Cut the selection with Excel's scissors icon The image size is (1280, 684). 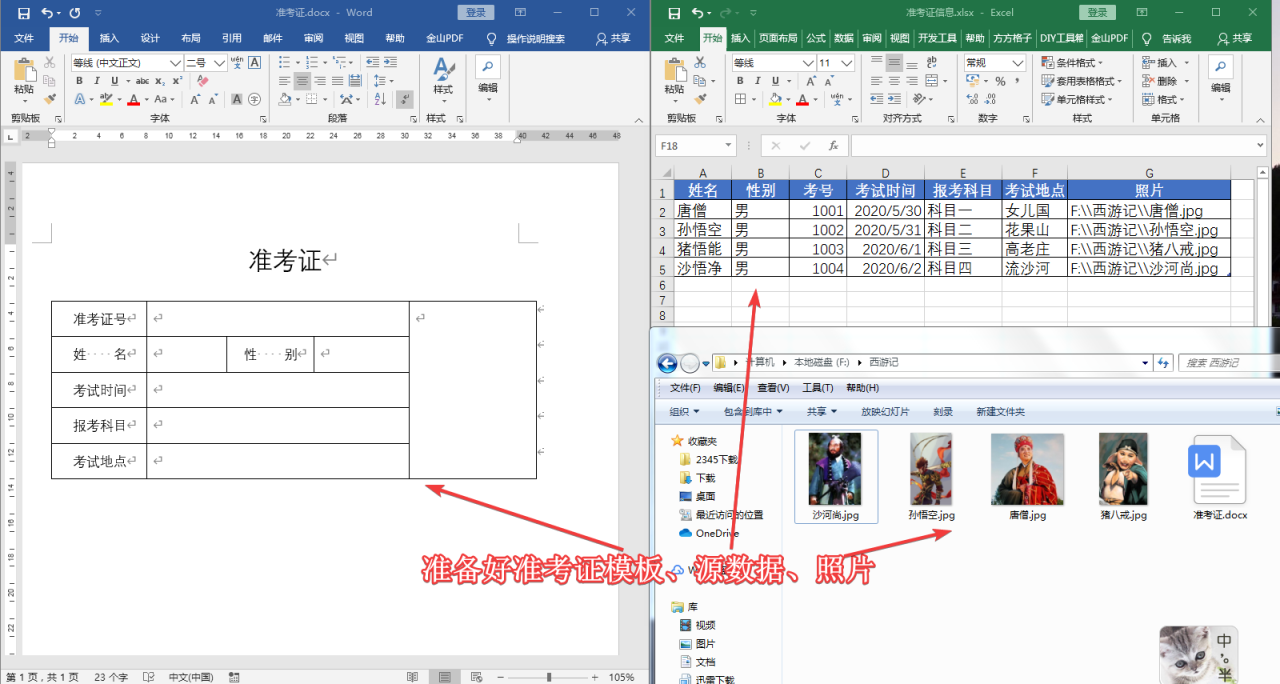coord(700,62)
